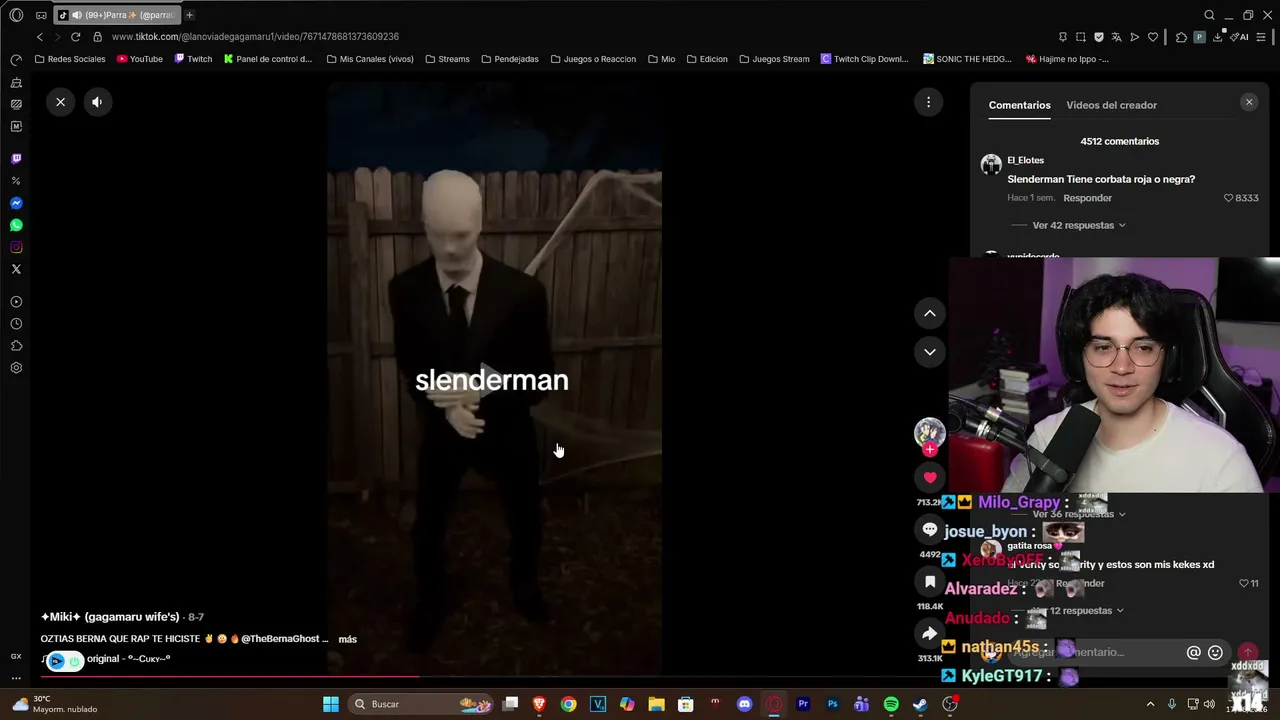Reload the page
Image resolution: width=1280 pixels, height=720 pixels.
[x=75, y=37]
